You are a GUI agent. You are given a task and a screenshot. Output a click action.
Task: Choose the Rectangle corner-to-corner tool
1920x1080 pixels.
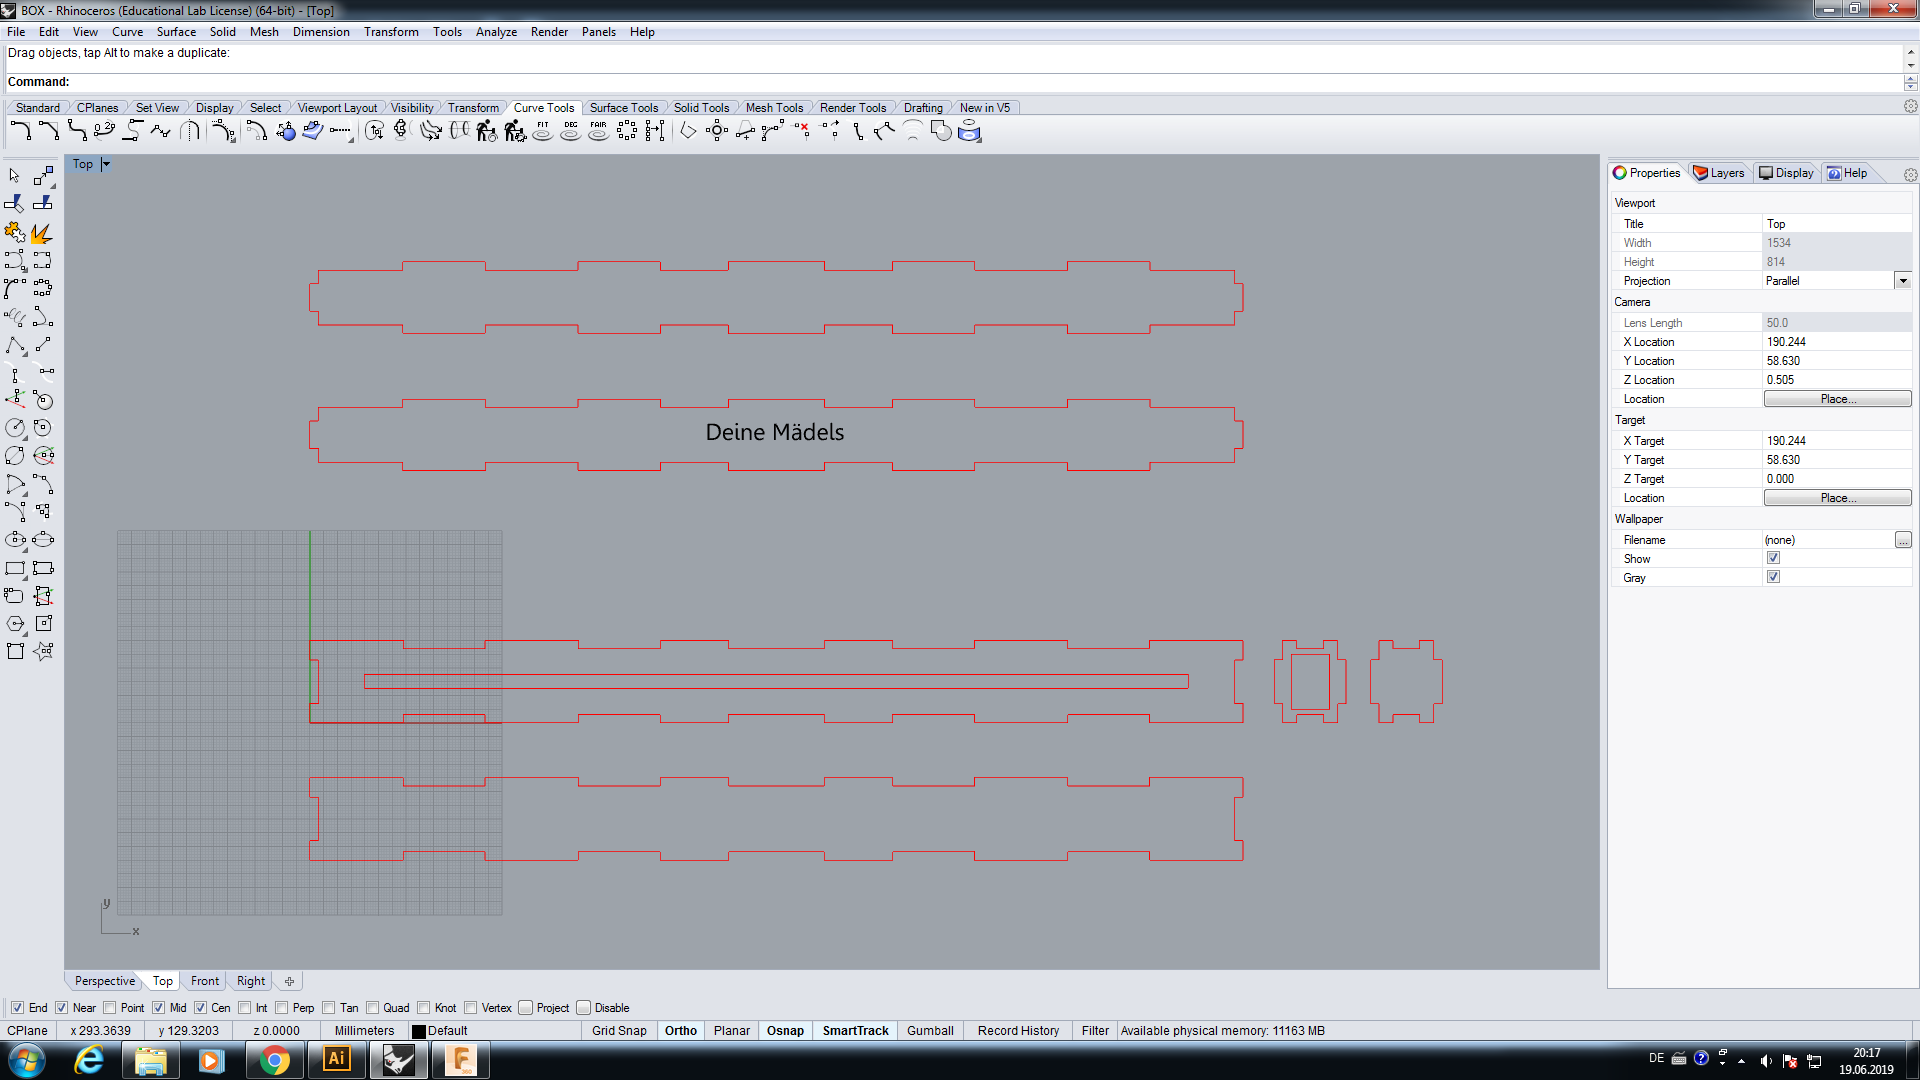click(14, 568)
